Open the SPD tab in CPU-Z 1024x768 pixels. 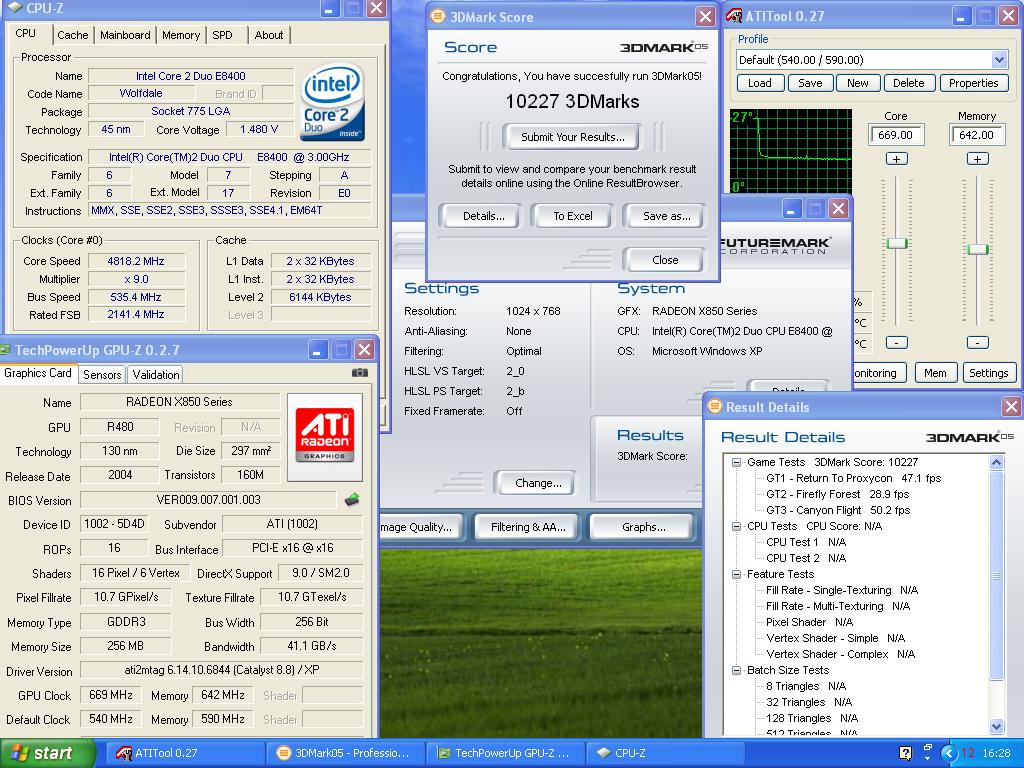tap(222, 35)
